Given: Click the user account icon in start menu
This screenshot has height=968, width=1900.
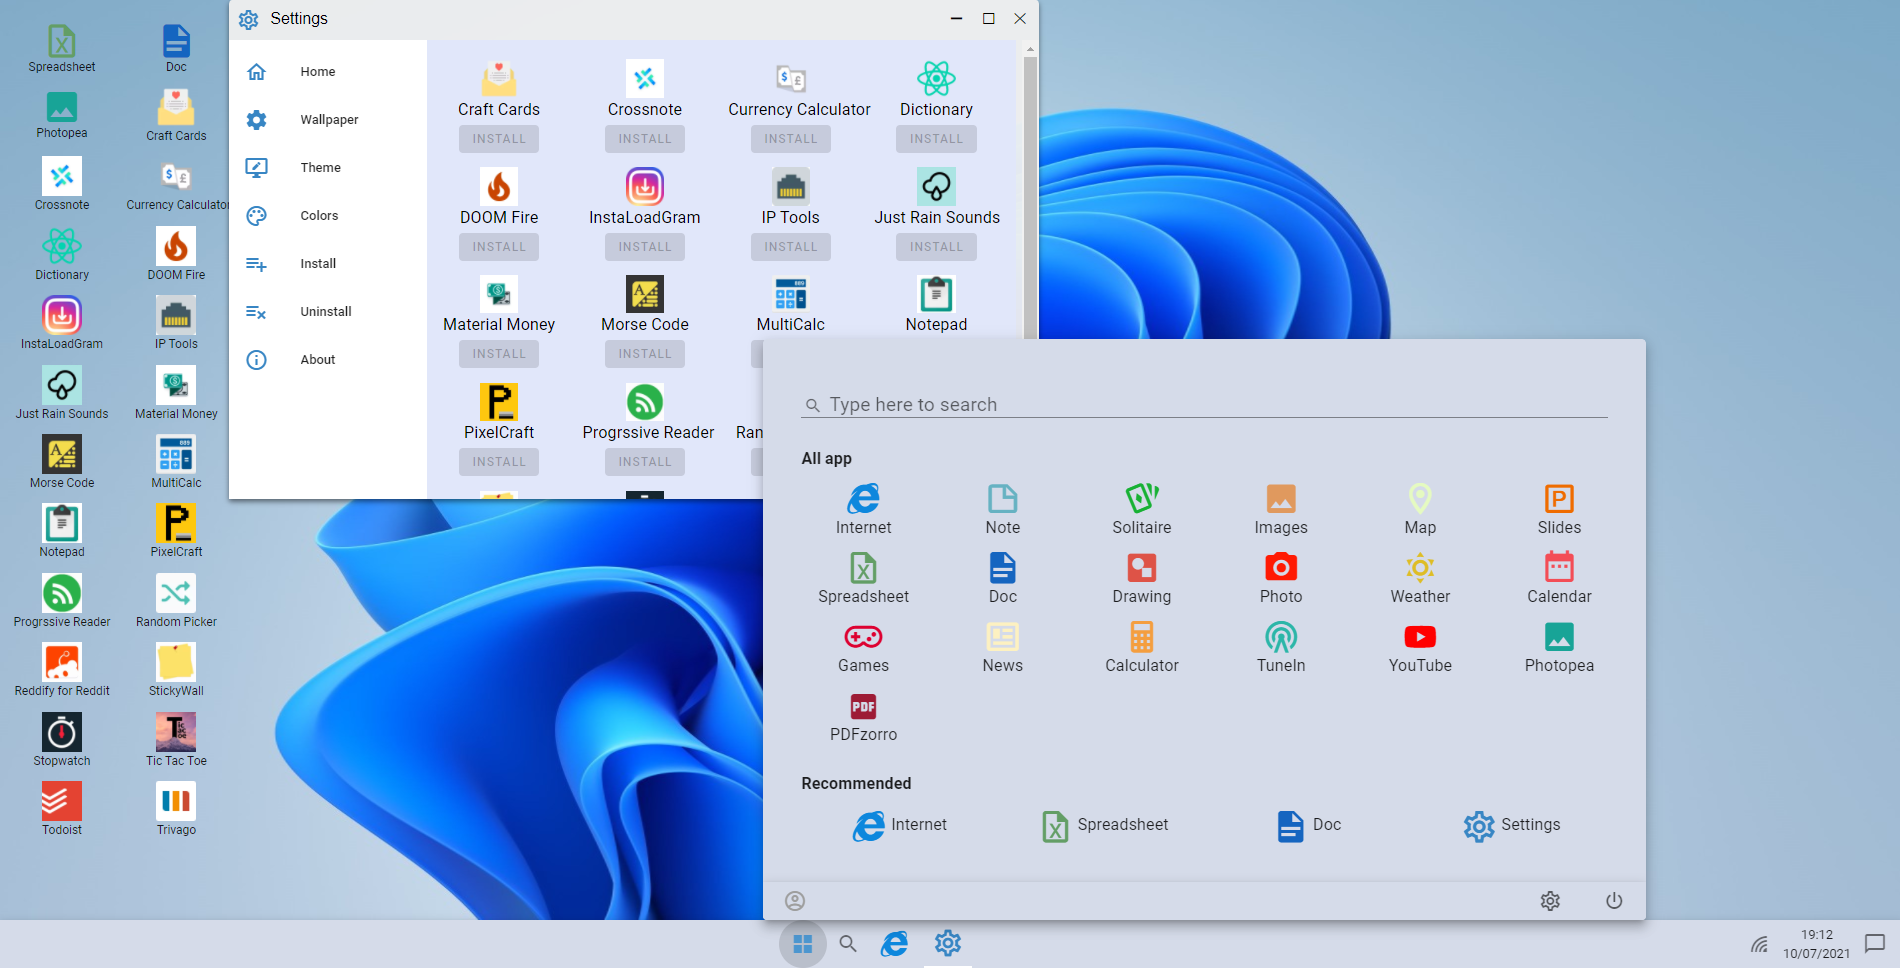Looking at the screenshot, I should [x=794, y=900].
